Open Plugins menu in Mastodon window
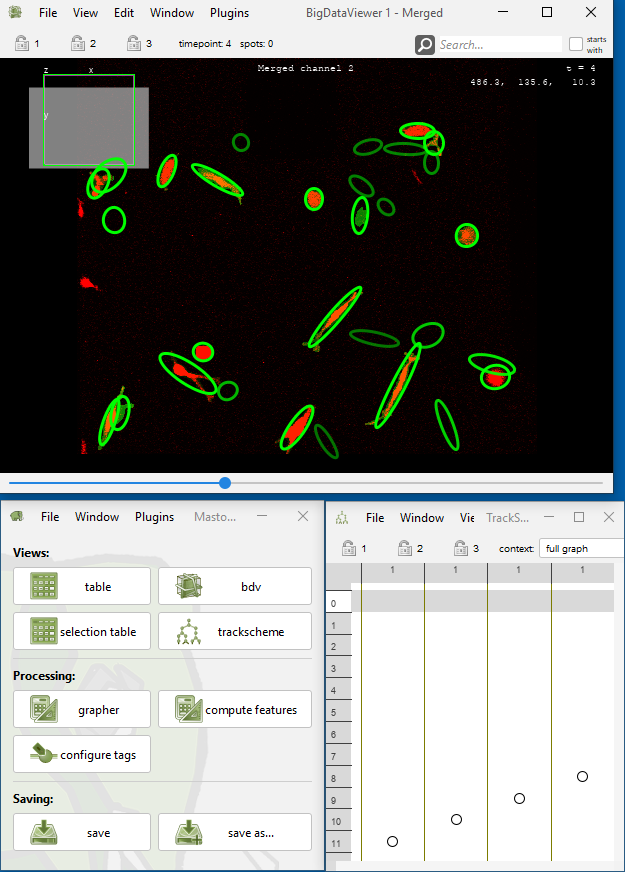This screenshot has height=872, width=625. point(154,517)
